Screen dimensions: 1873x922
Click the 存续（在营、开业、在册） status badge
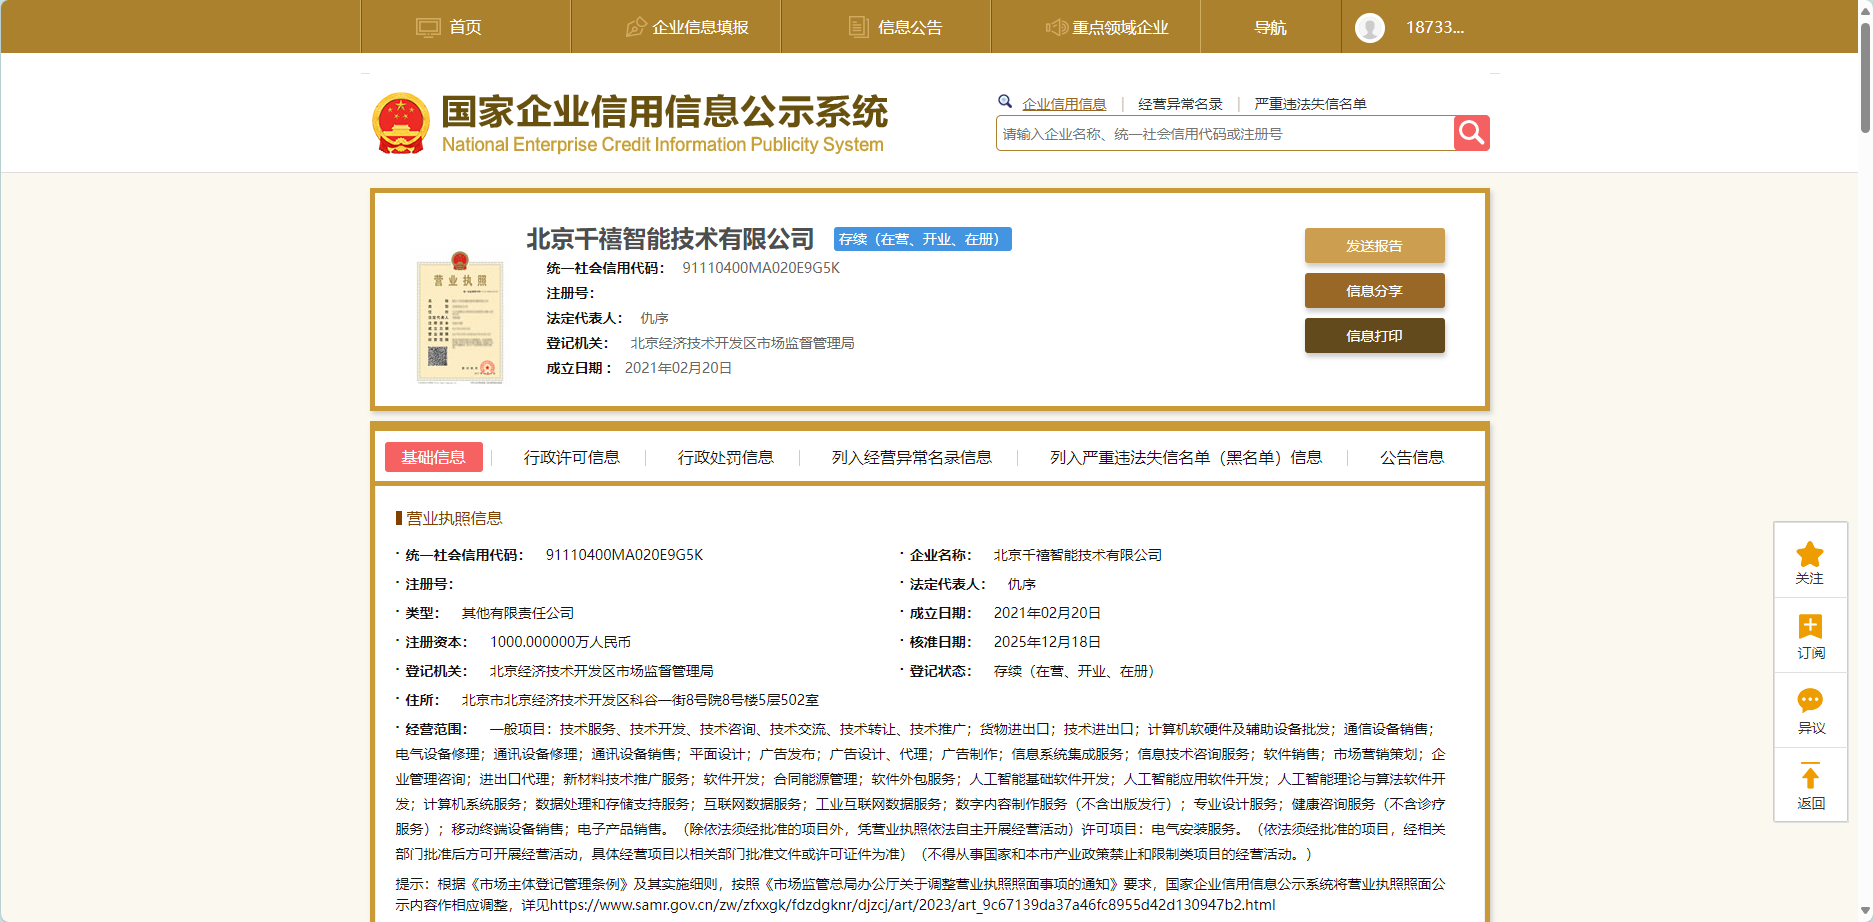tap(923, 239)
